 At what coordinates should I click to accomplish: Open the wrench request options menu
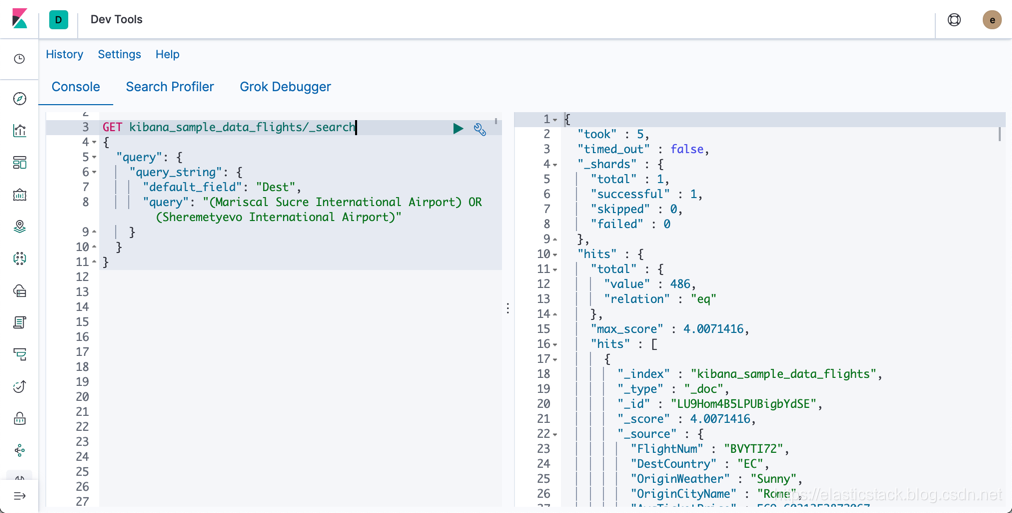coord(480,129)
